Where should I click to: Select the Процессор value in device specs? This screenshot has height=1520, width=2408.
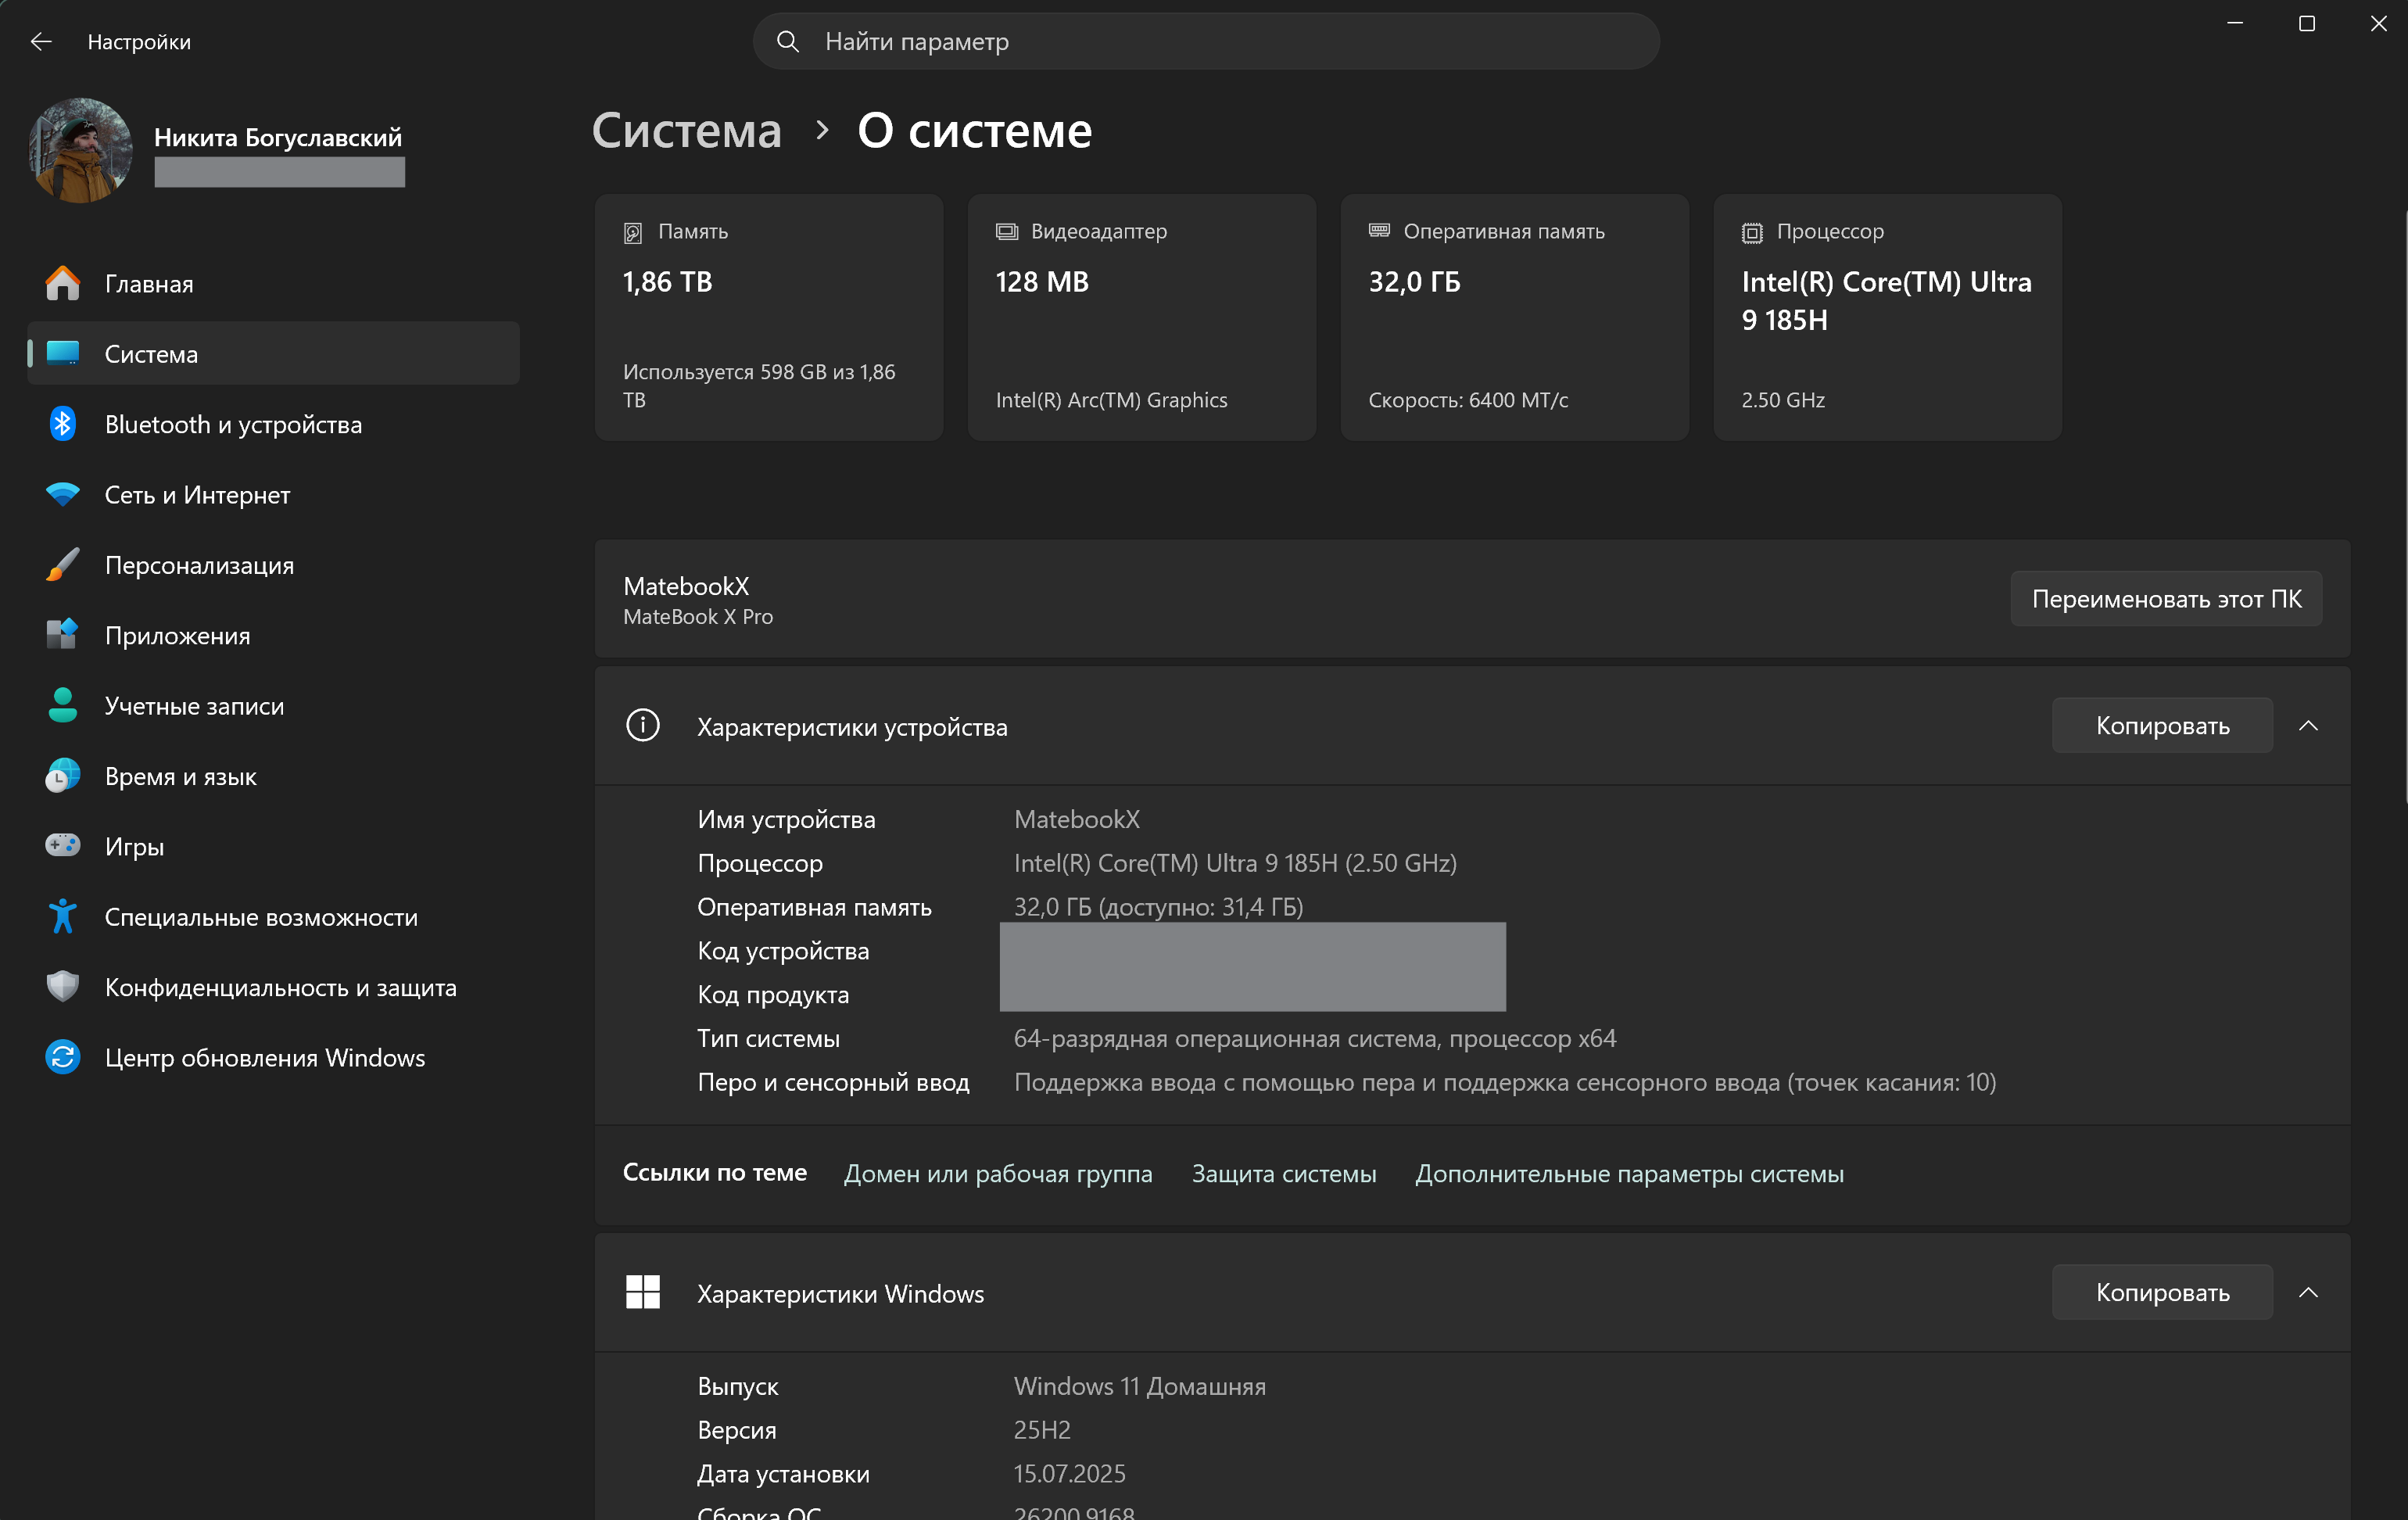pos(1235,863)
